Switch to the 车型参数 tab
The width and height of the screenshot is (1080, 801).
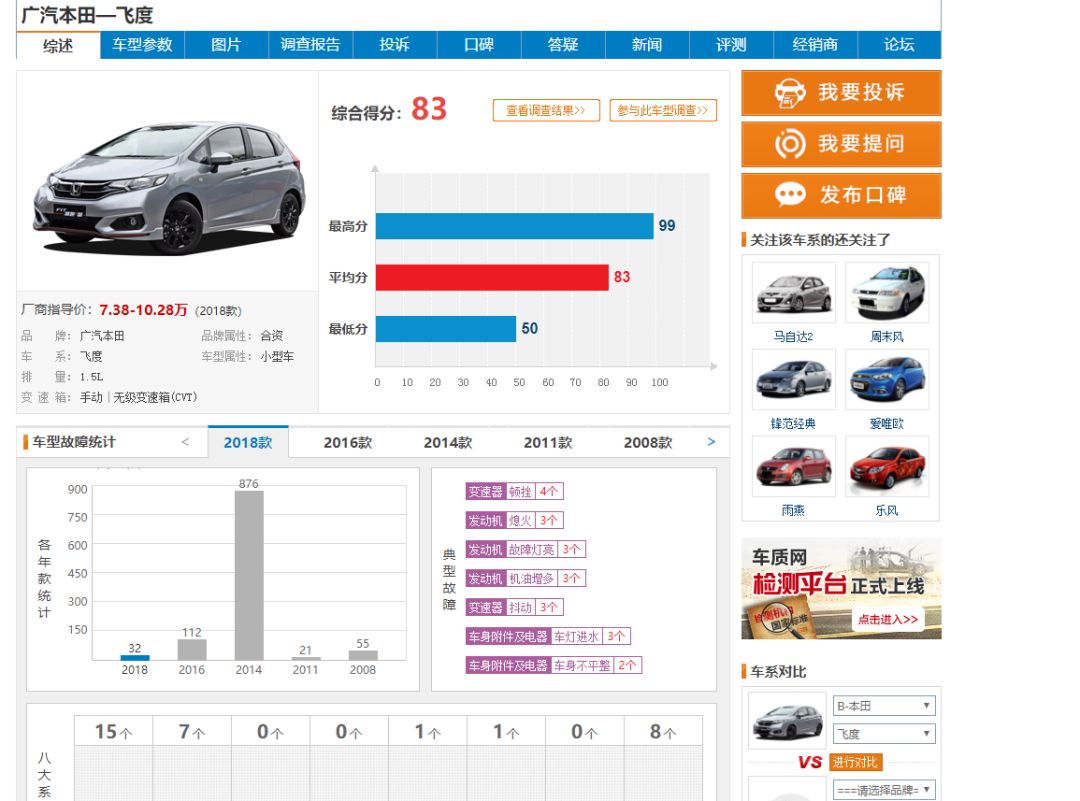143,45
